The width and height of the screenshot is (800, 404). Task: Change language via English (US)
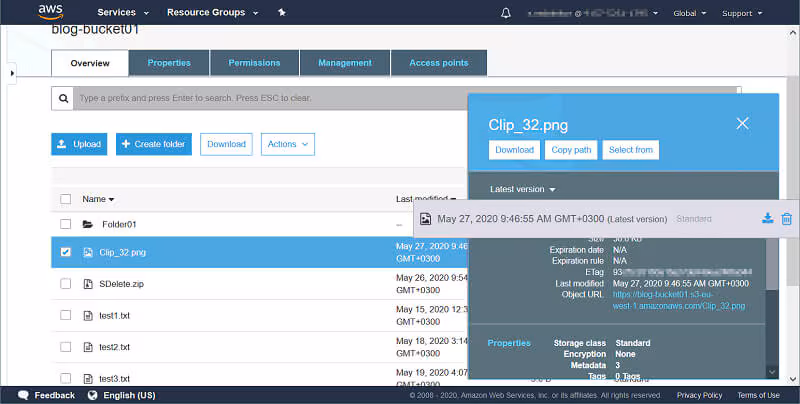[129, 395]
